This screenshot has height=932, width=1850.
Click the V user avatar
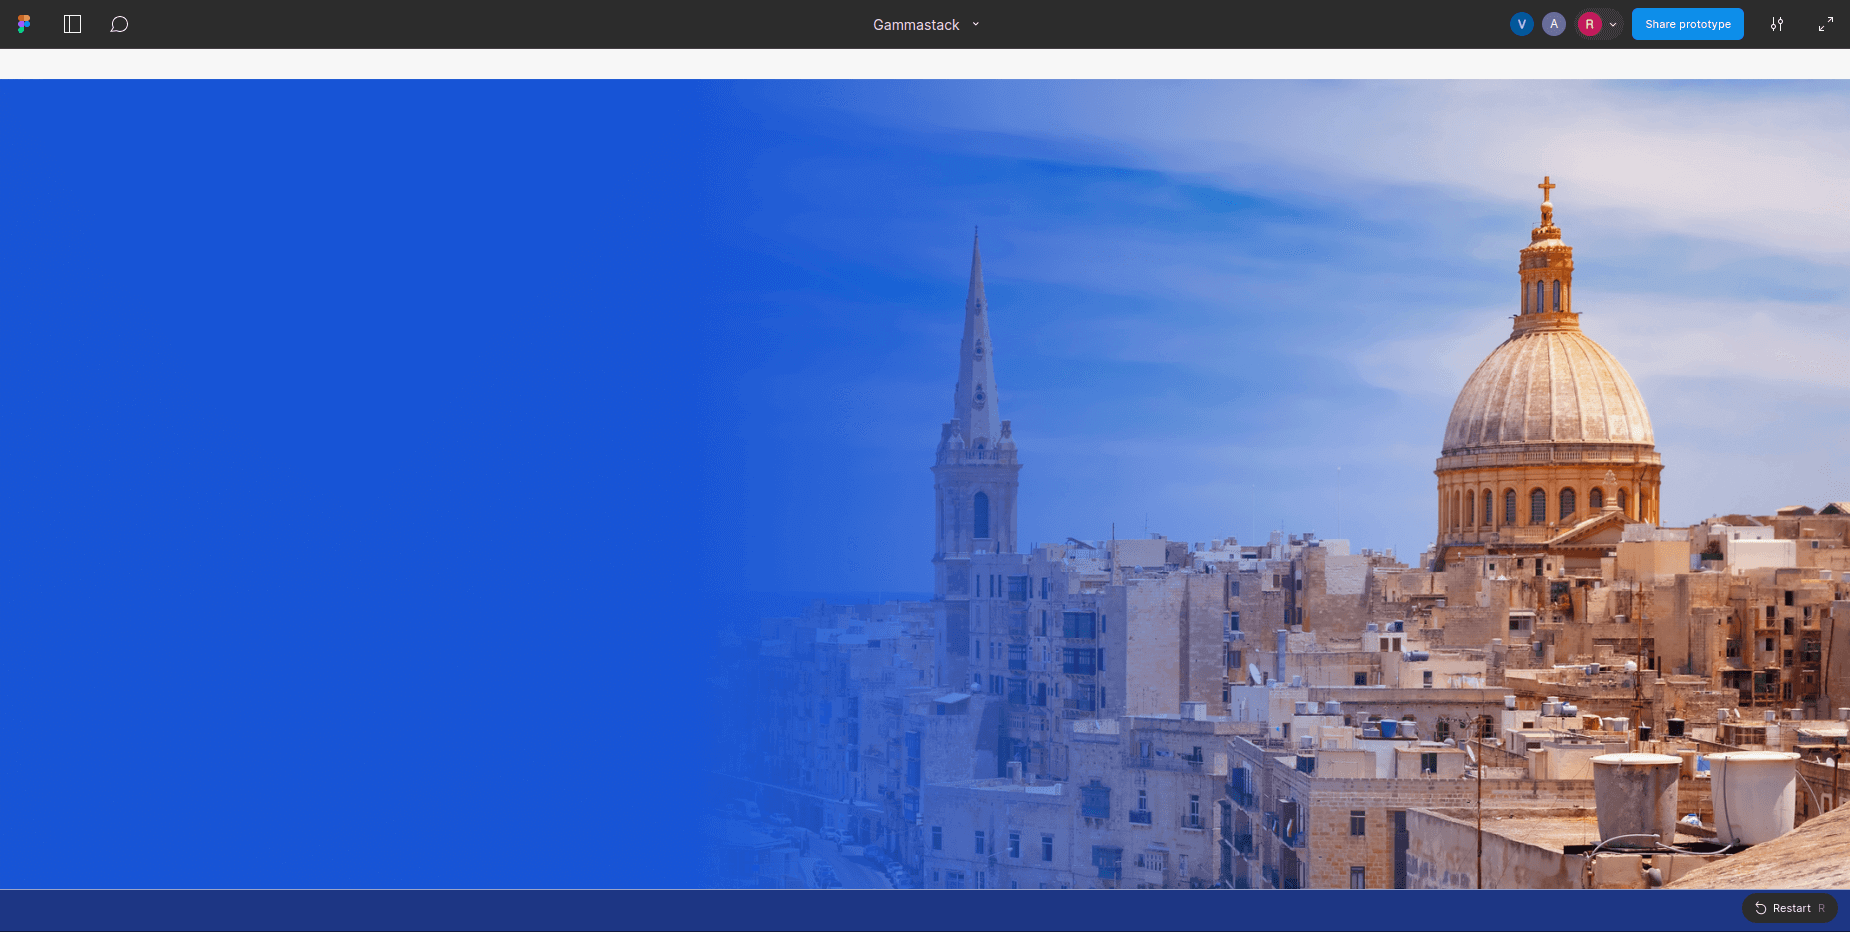(1521, 24)
